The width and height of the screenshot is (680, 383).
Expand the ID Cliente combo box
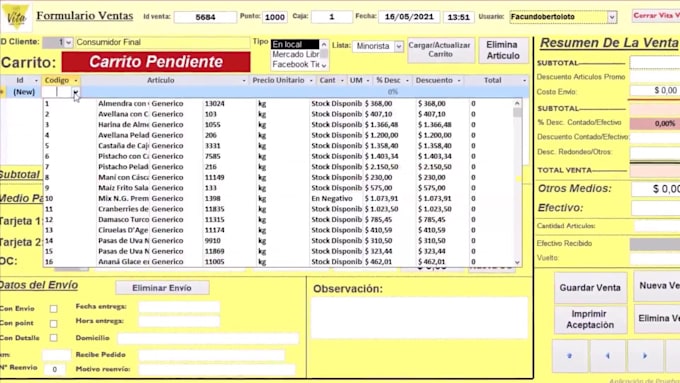(68, 43)
